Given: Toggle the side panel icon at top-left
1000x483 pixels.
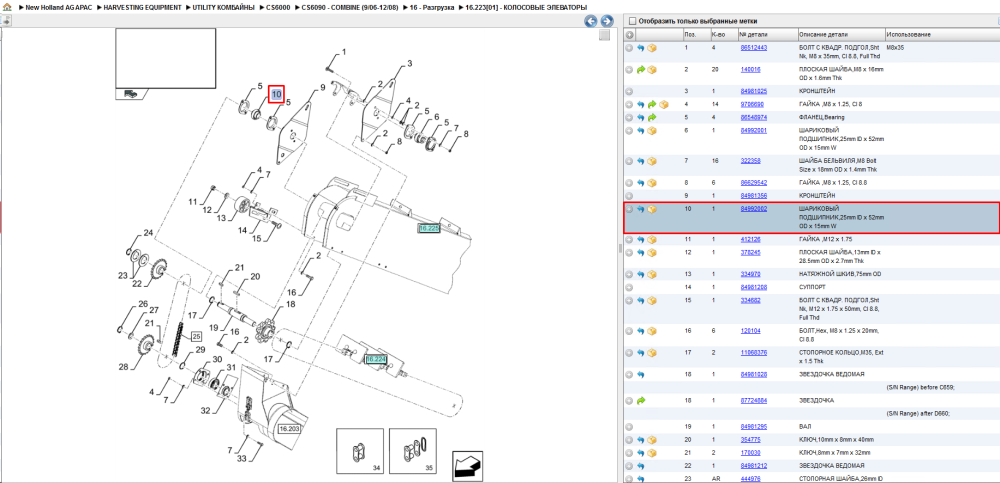Looking at the screenshot, I should pyautogui.click(x=6, y=20).
